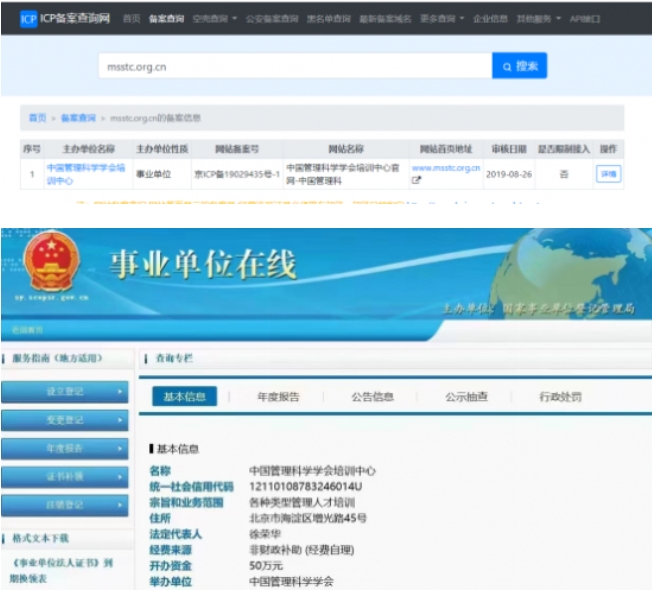This screenshot has width=652, height=591.
Task: Click the 京ICP备19029435号-1 record number cell
Action: 237,174
